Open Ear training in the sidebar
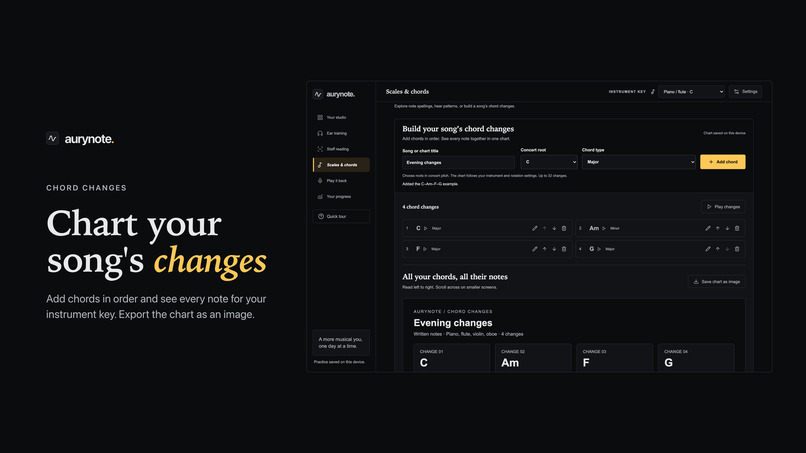 (341, 133)
